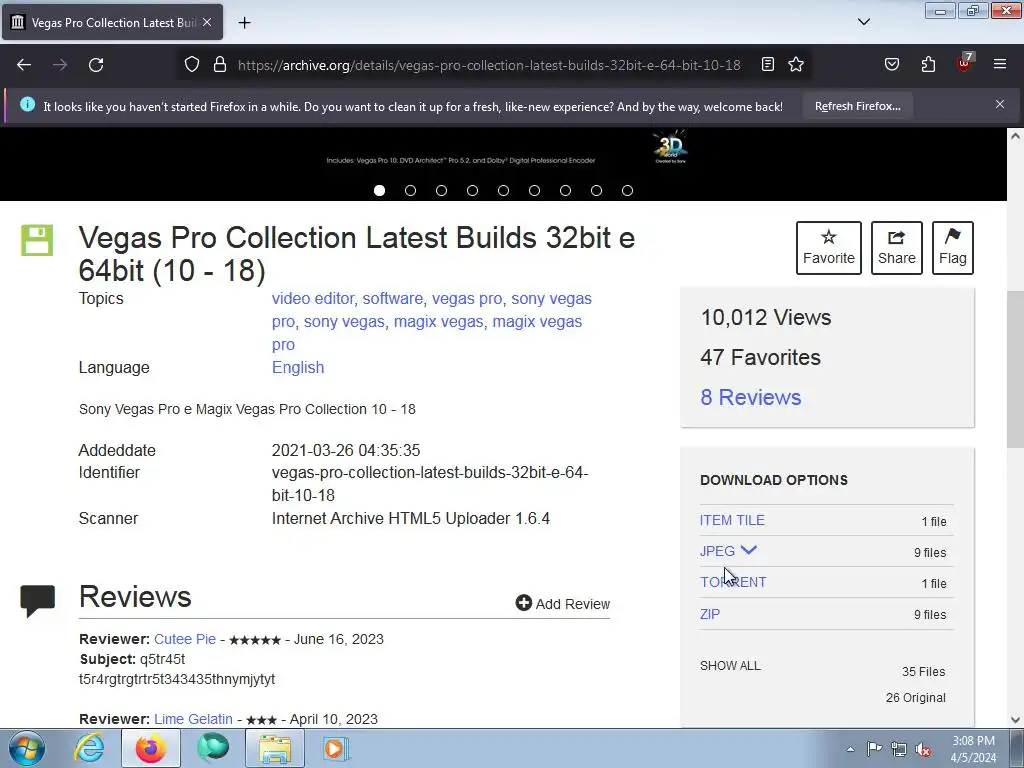Select the eighth carousel dot
Viewport: 1024px width, 768px height.
point(596,191)
